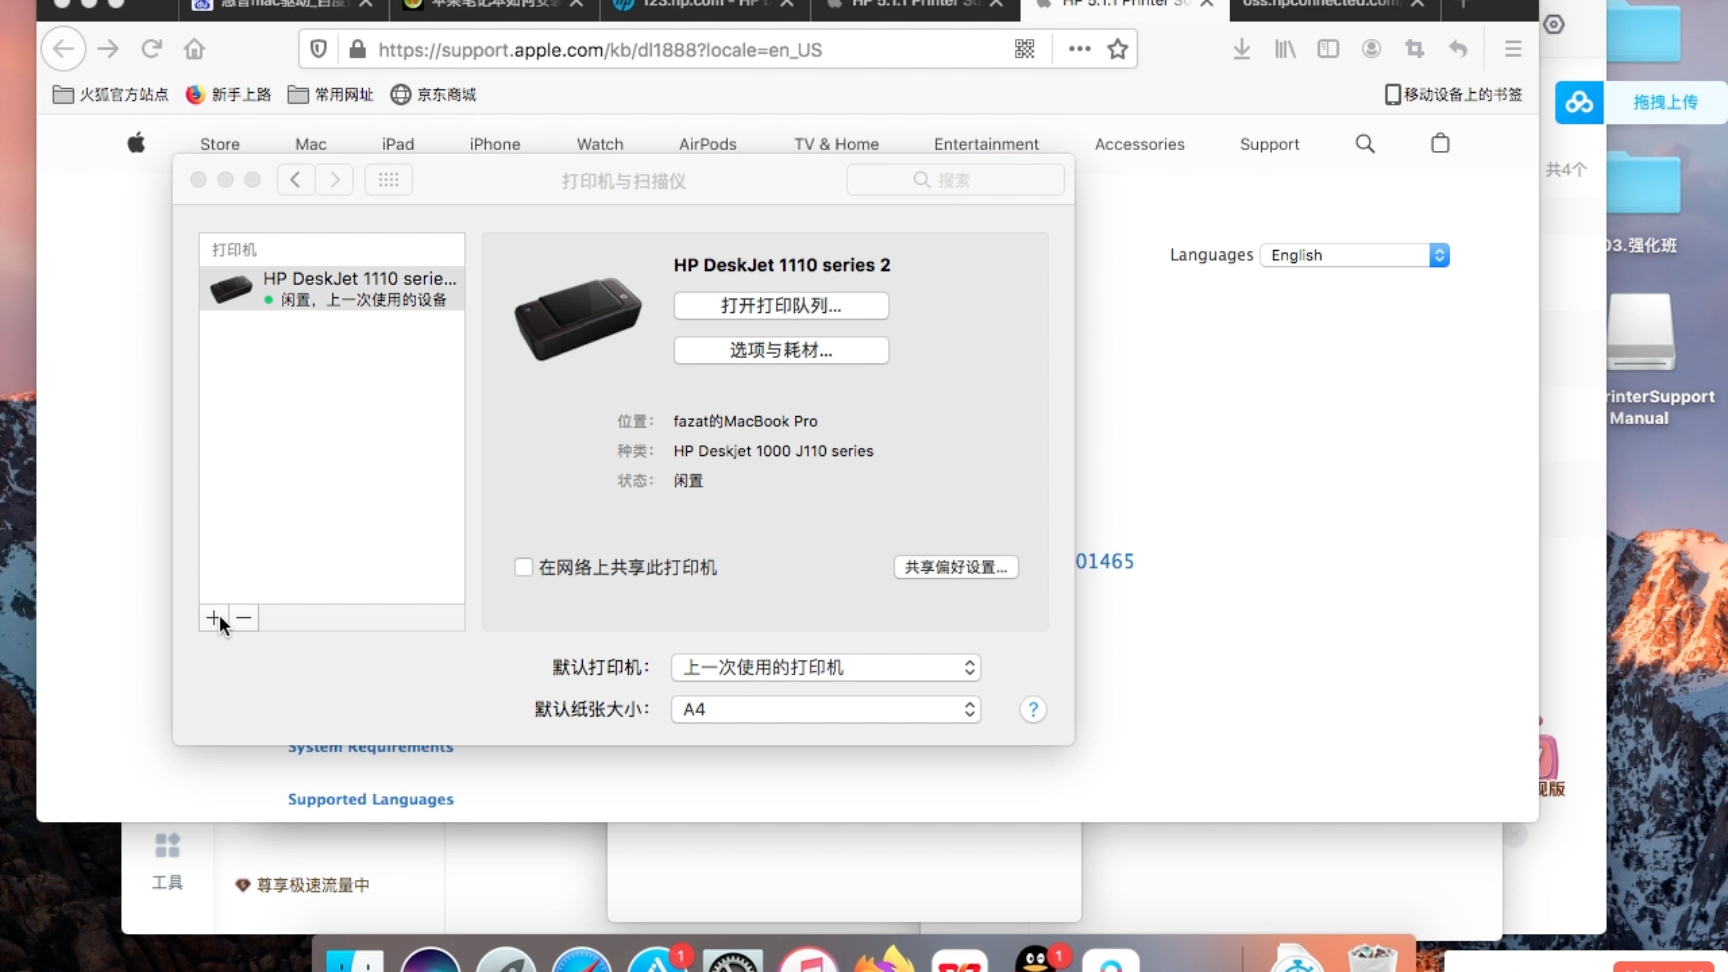Open Support in the Apple navigation
The width and height of the screenshot is (1728, 972).
click(x=1270, y=144)
